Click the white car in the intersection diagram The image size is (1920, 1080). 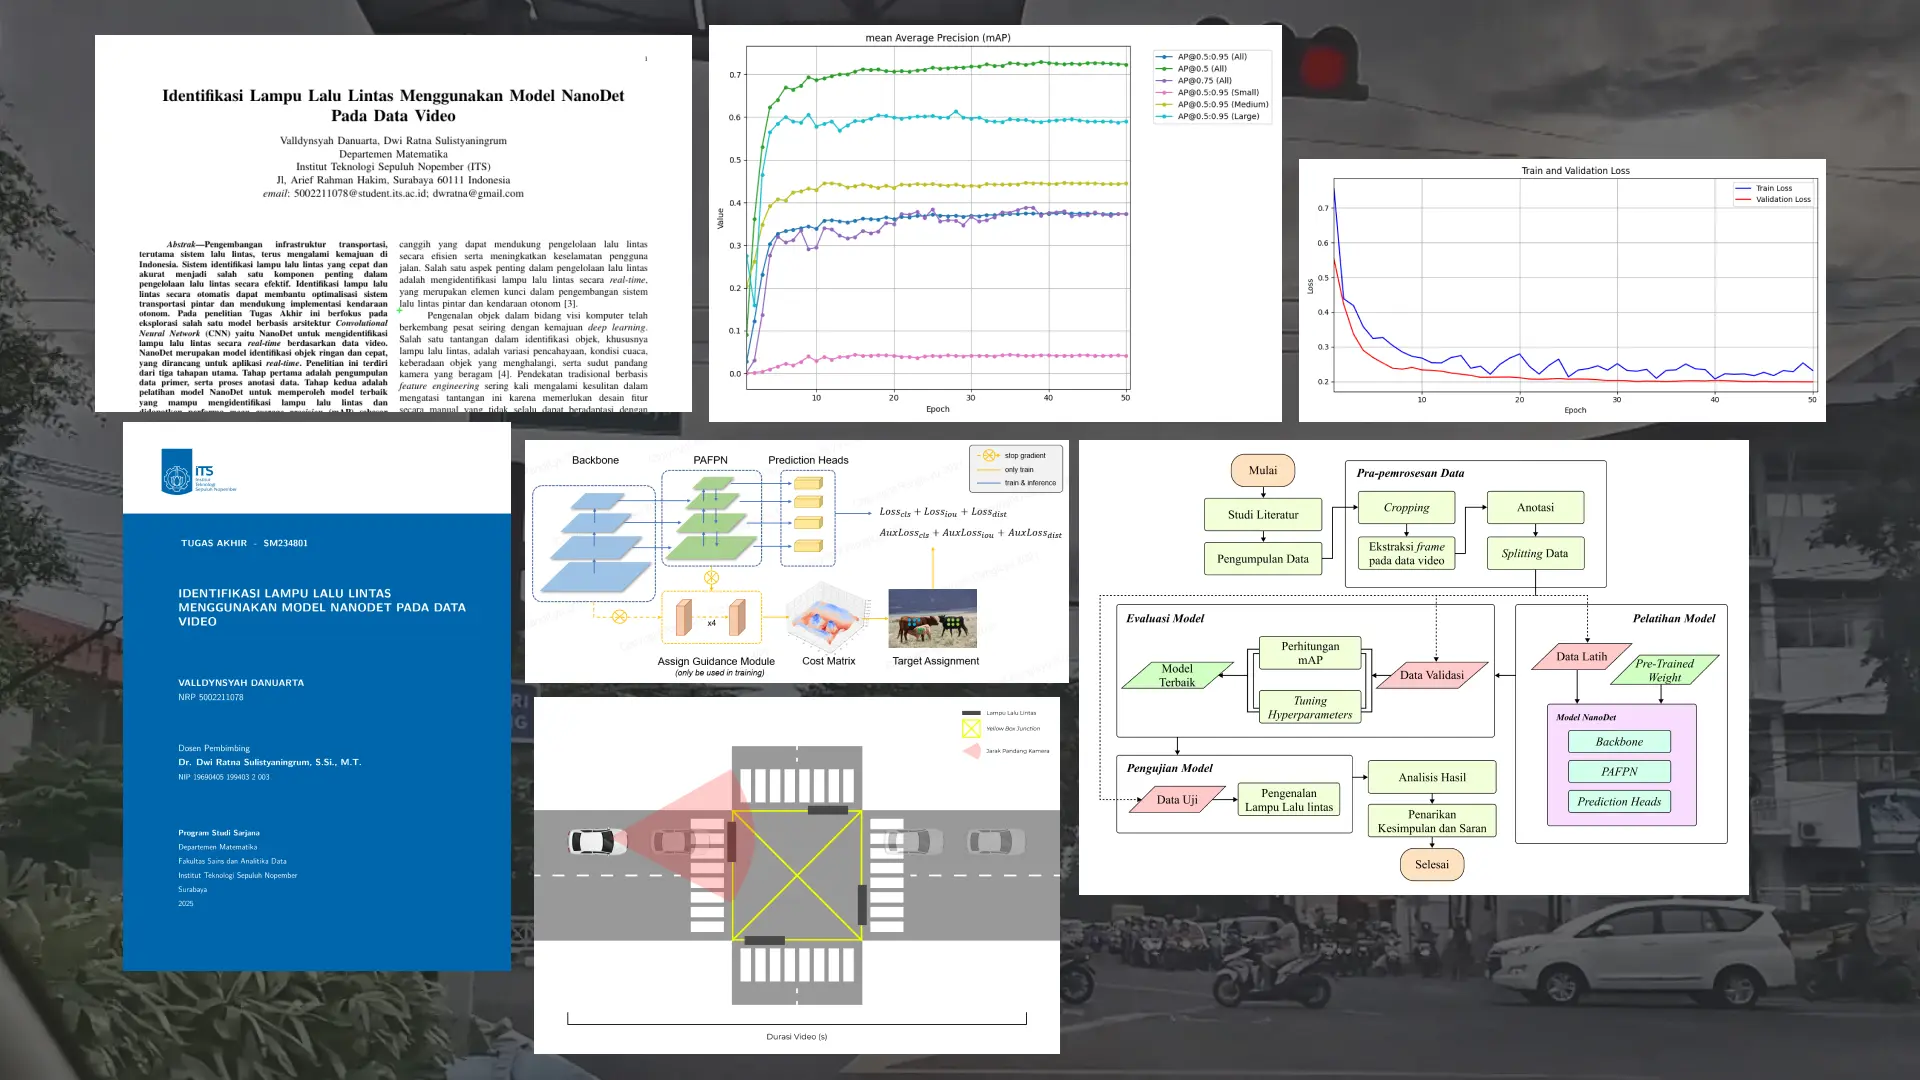598,841
